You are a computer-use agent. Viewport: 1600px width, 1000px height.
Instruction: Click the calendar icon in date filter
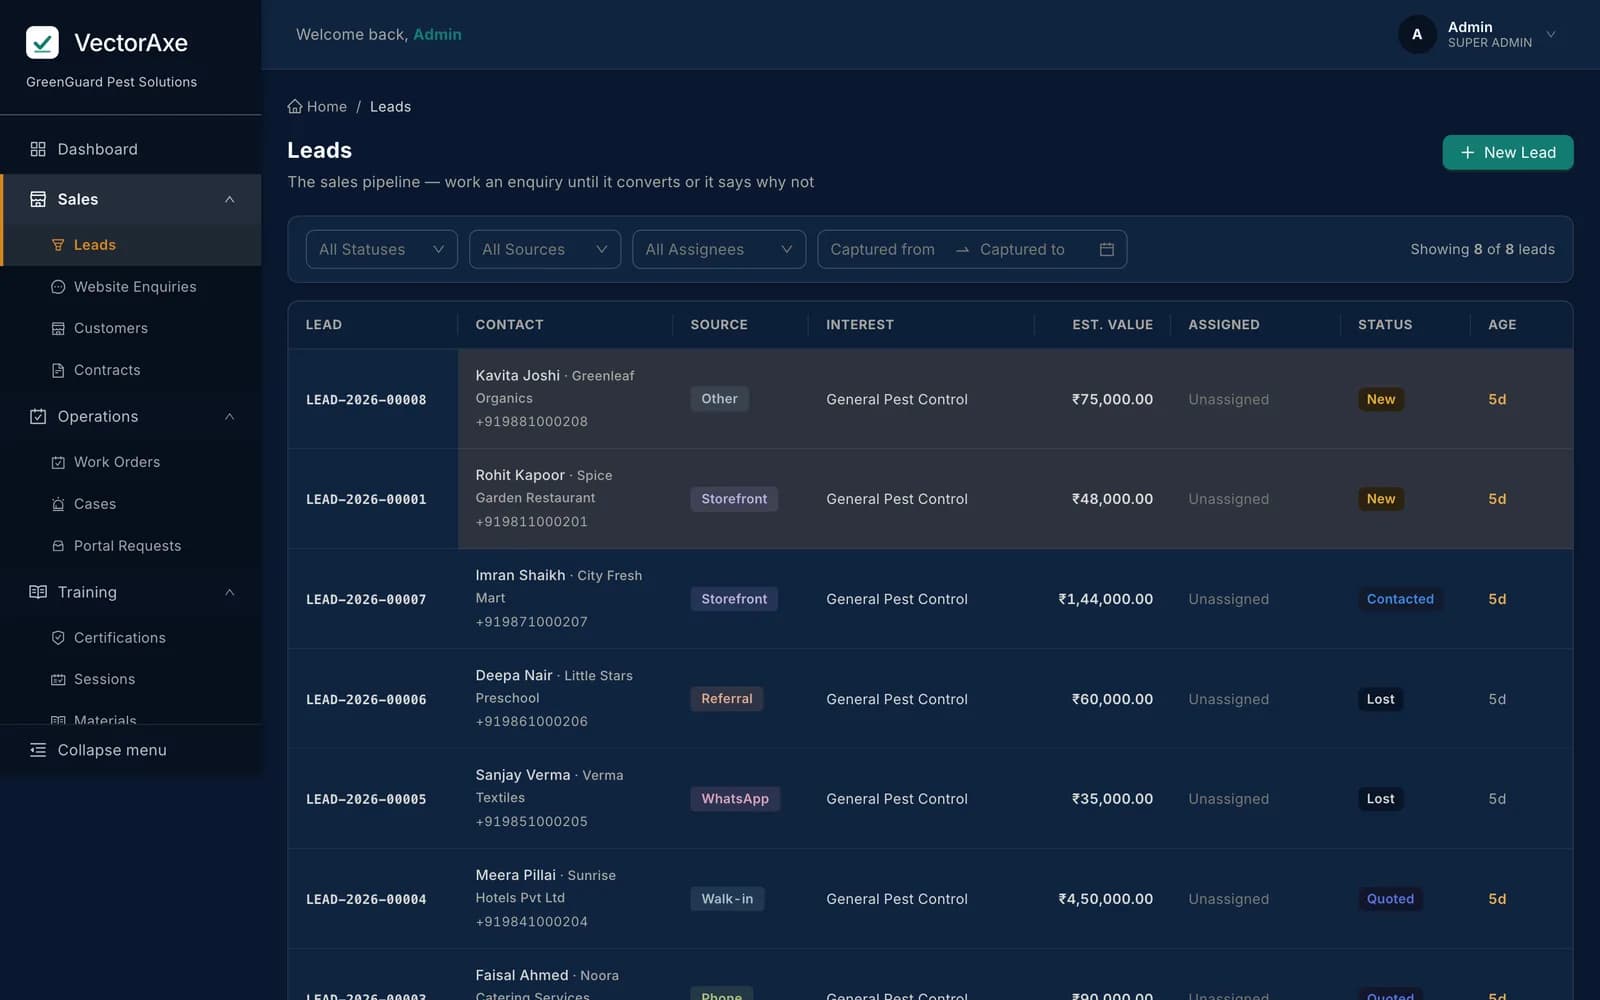pos(1107,249)
